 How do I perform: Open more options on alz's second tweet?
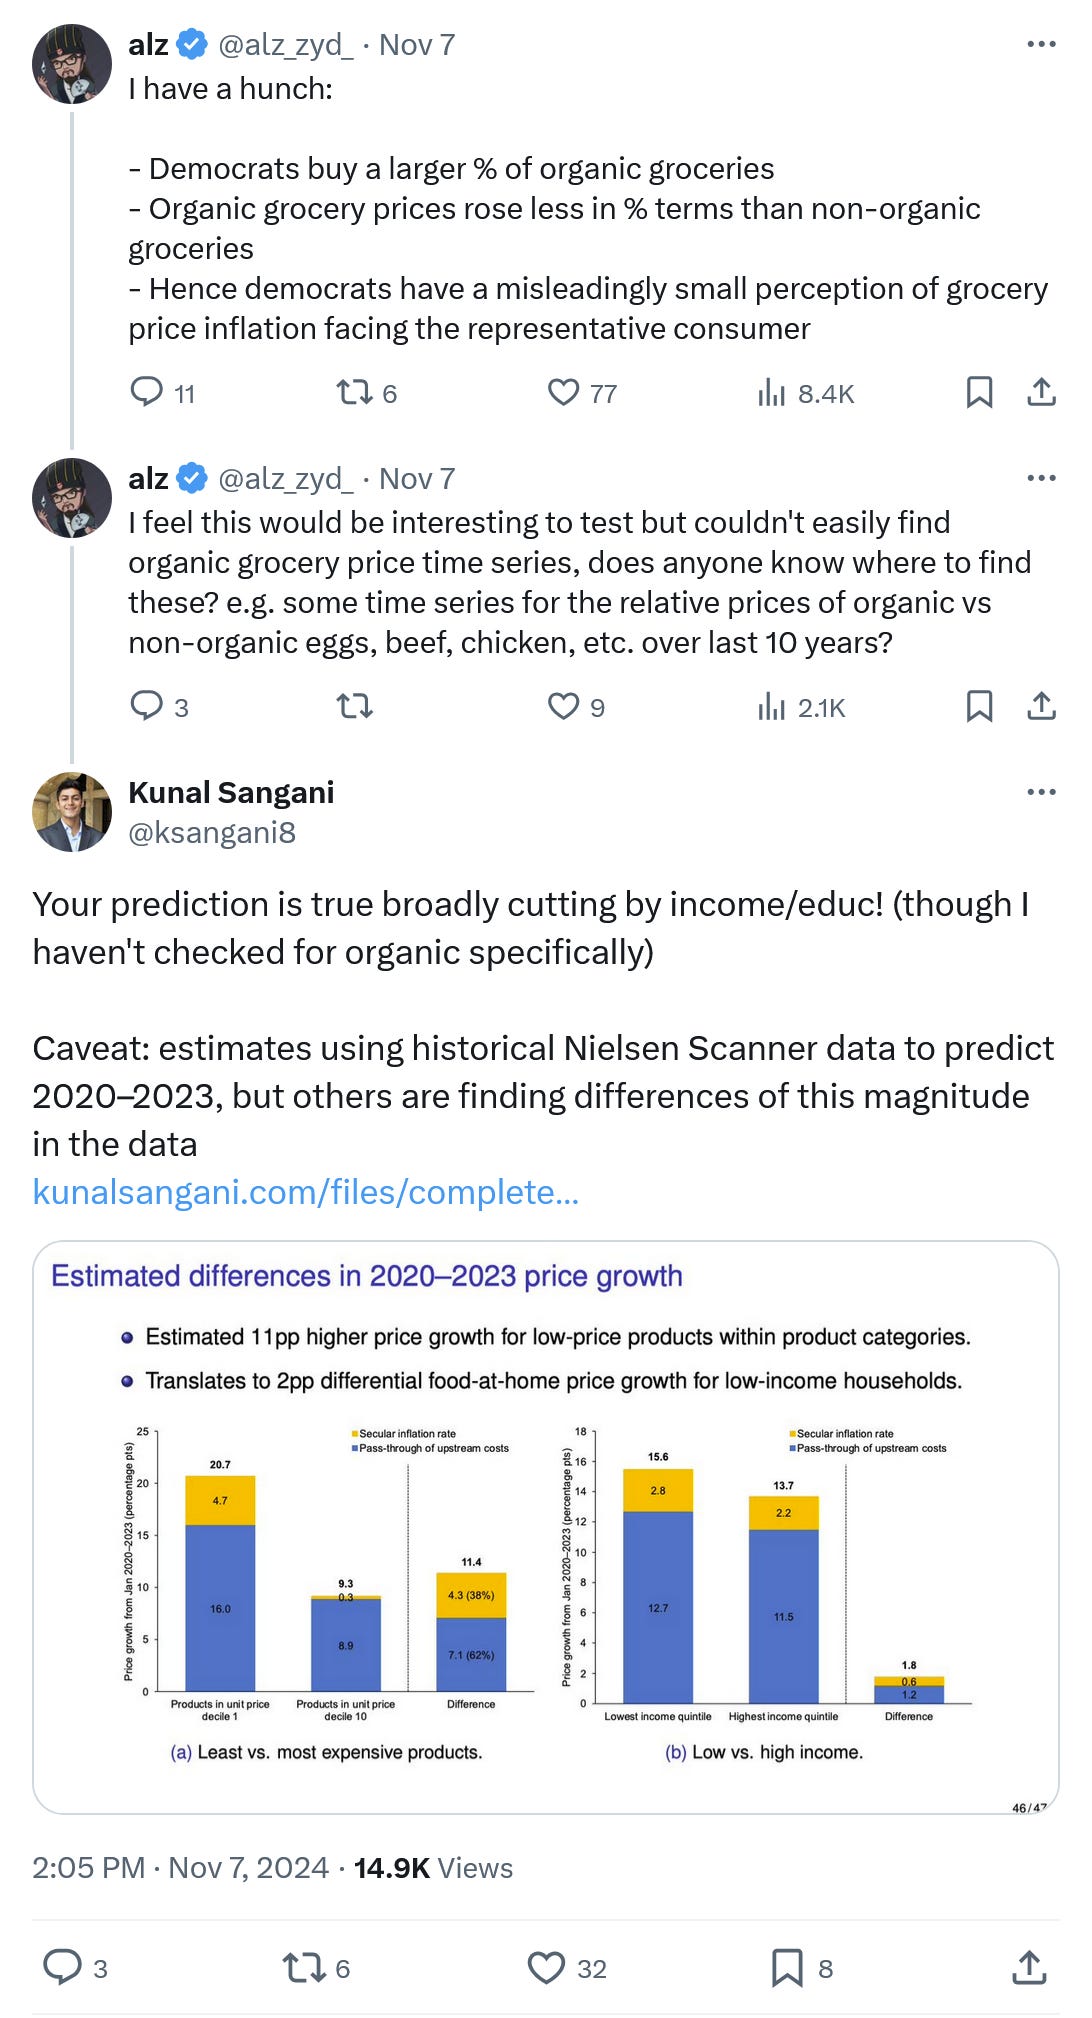[x=1041, y=478]
